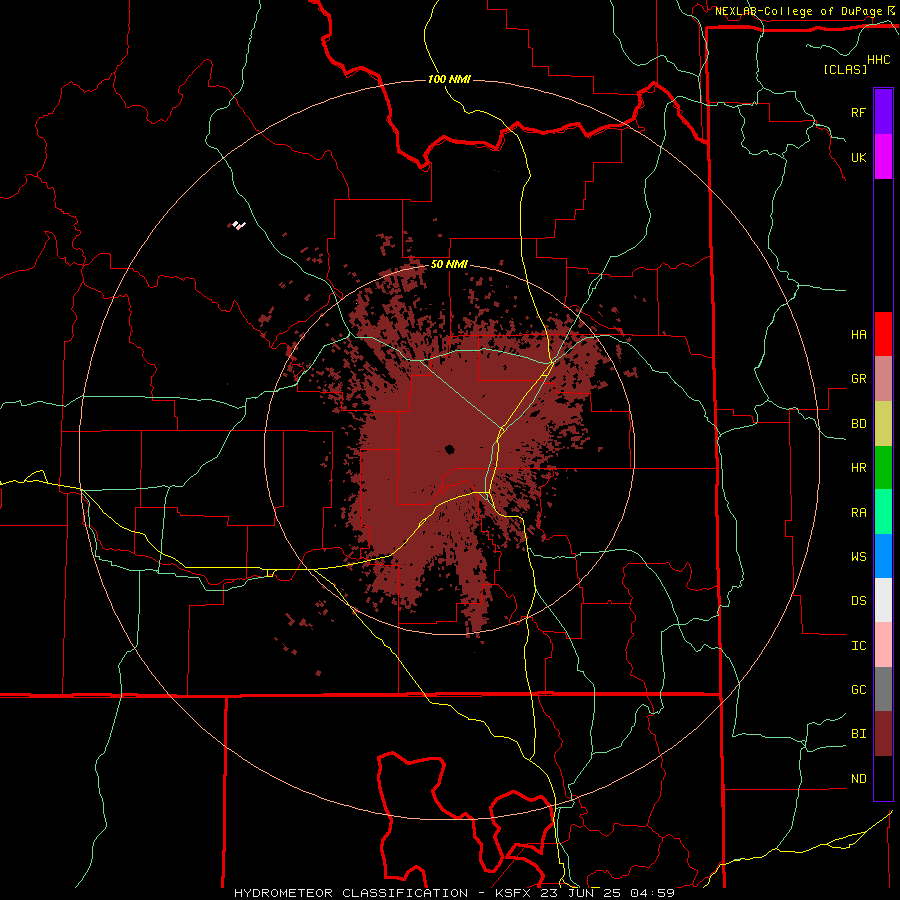
Task: Click the HR legend label
Action: click(x=858, y=468)
